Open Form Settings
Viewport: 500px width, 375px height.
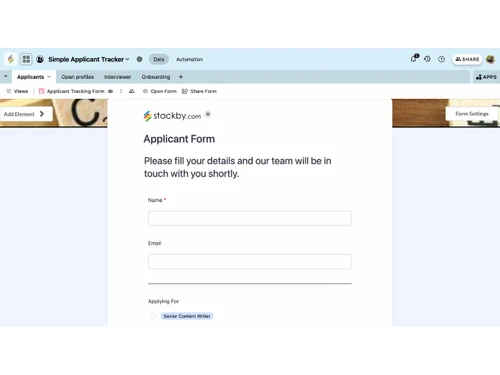pyautogui.click(x=472, y=114)
